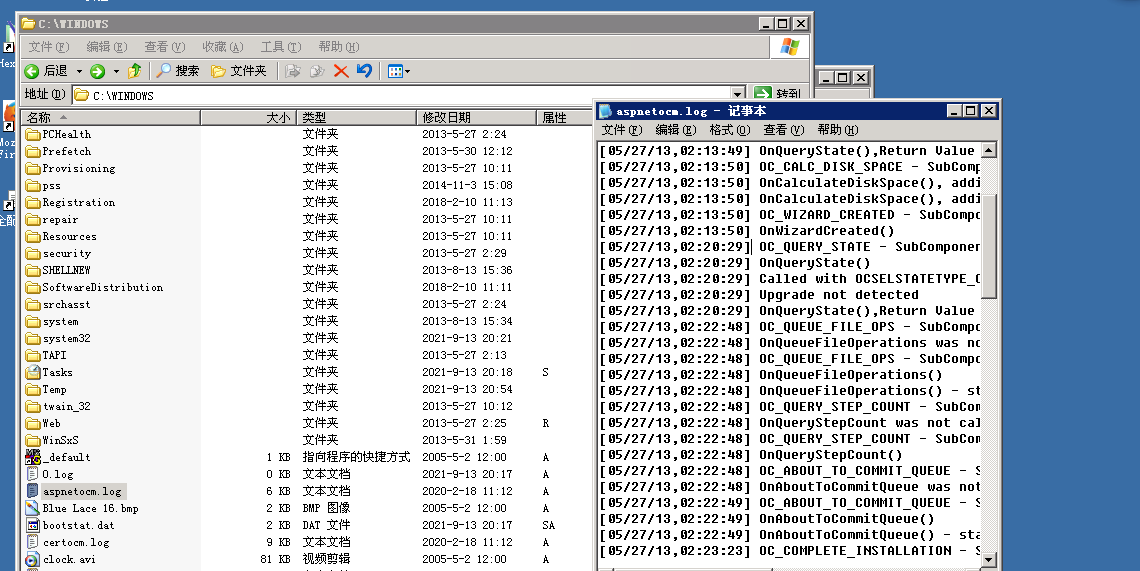Select the aspnetocm.log file

pos(75,491)
